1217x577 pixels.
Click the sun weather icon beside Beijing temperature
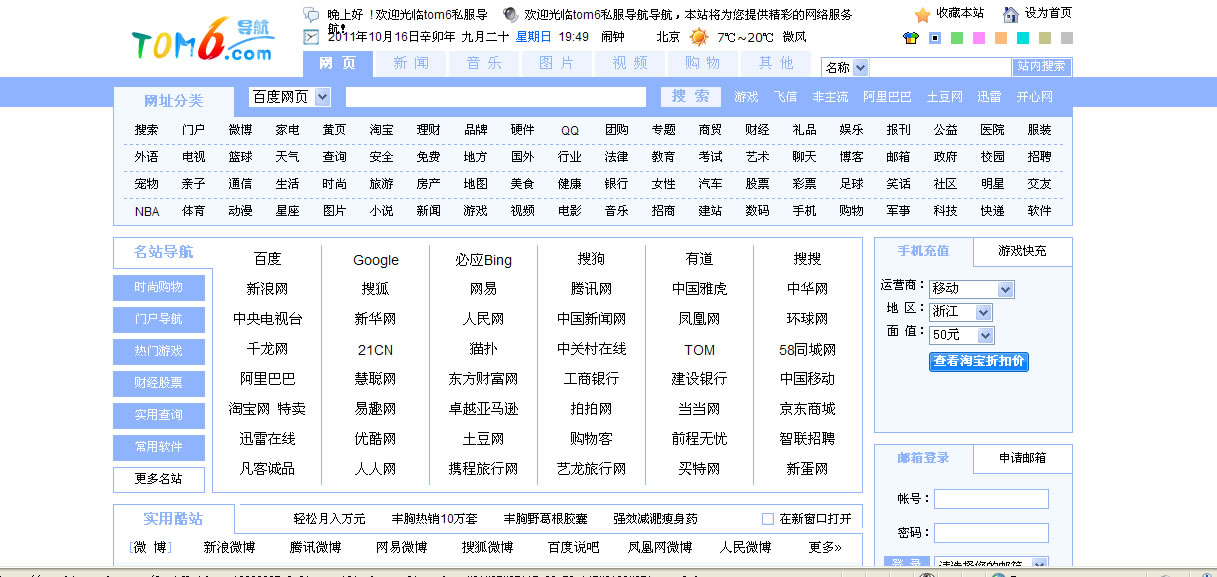click(x=698, y=36)
